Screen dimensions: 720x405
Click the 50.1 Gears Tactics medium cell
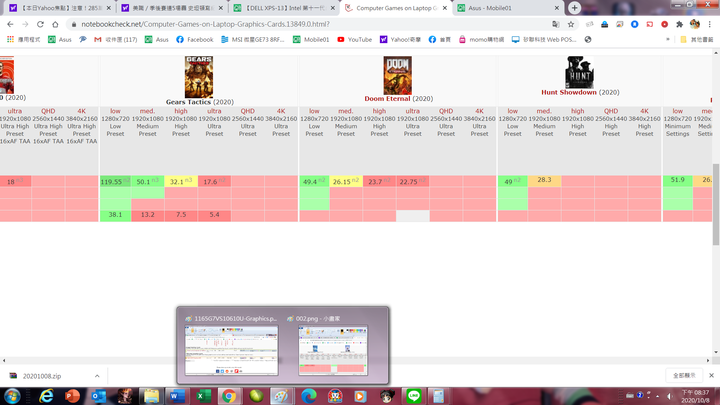coord(147,181)
